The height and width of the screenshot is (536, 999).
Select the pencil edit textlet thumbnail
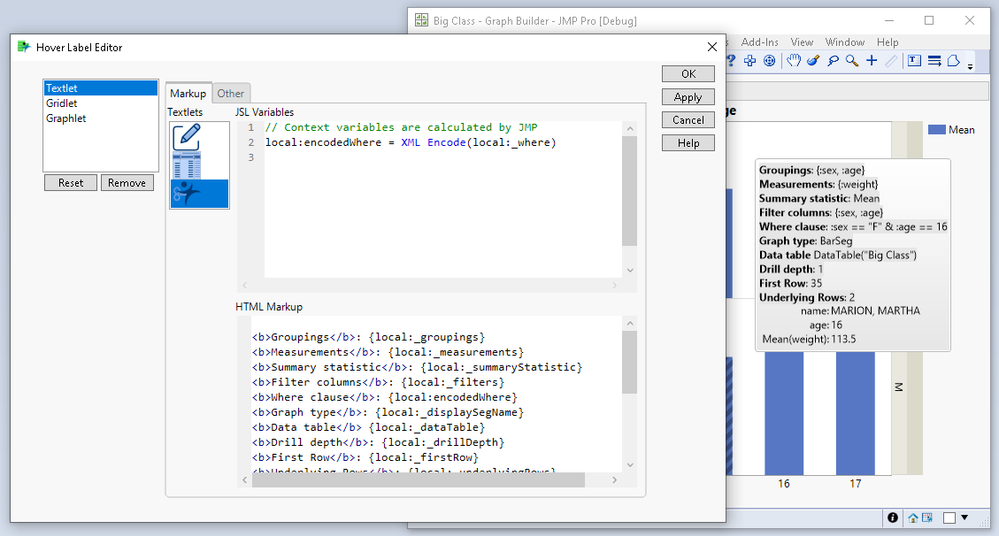(187, 137)
